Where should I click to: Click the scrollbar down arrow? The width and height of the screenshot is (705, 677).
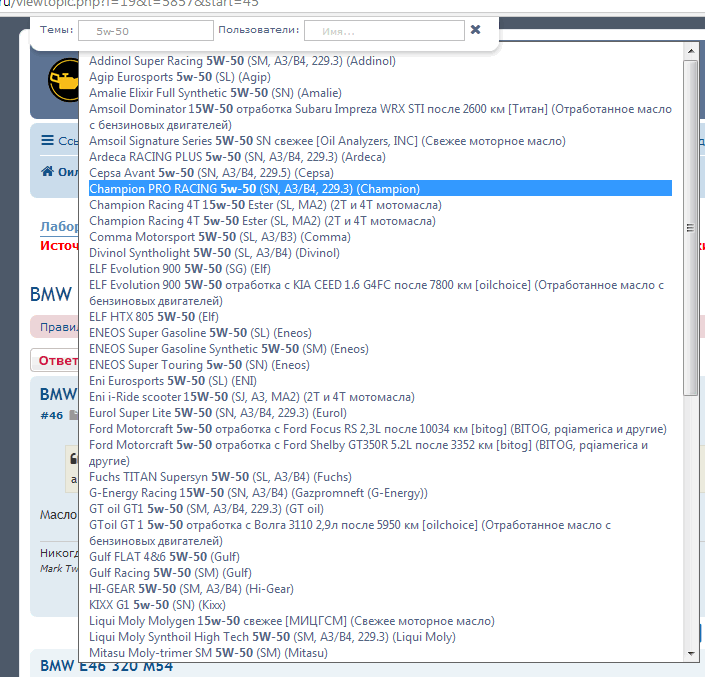click(690, 654)
